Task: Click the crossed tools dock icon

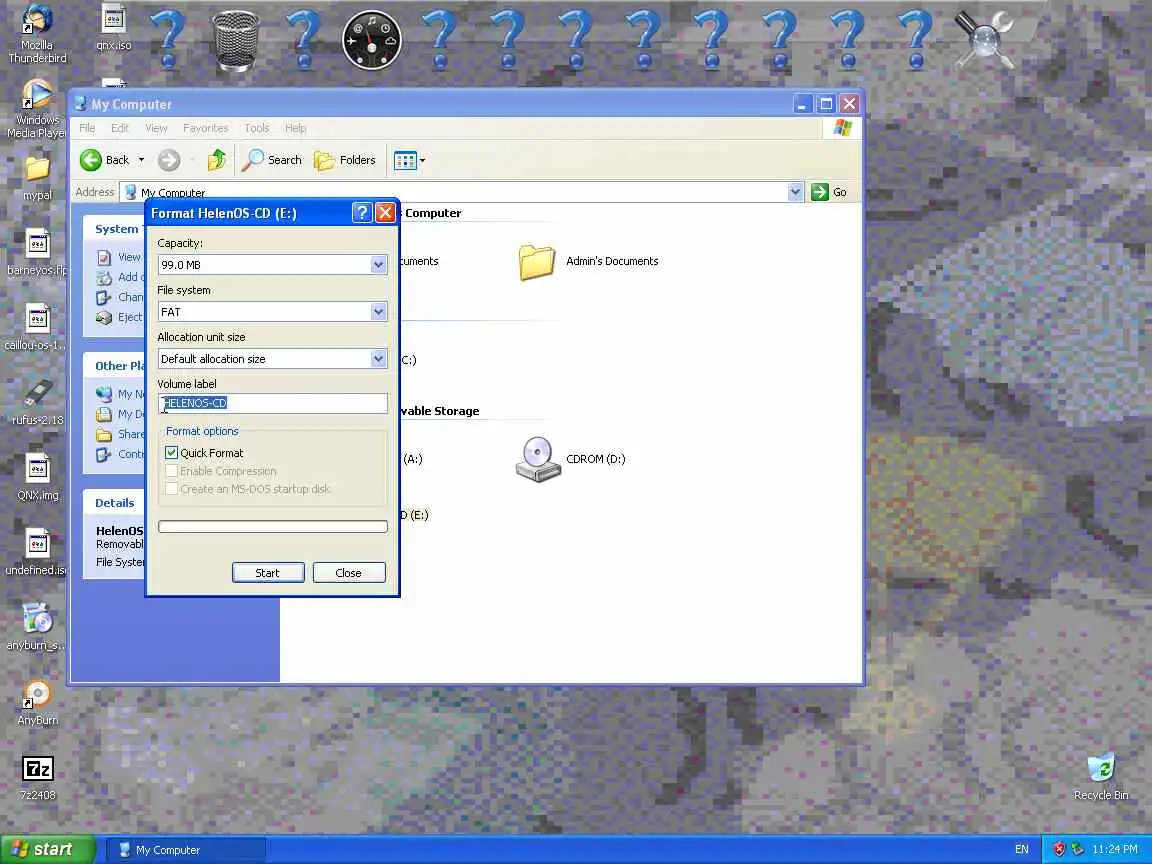Action: coord(984,40)
